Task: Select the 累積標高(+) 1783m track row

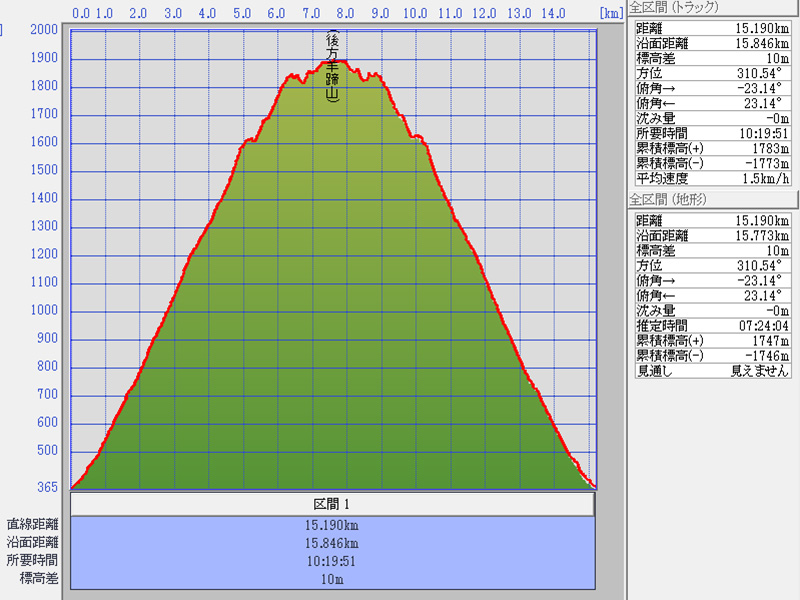Action: (x=714, y=149)
